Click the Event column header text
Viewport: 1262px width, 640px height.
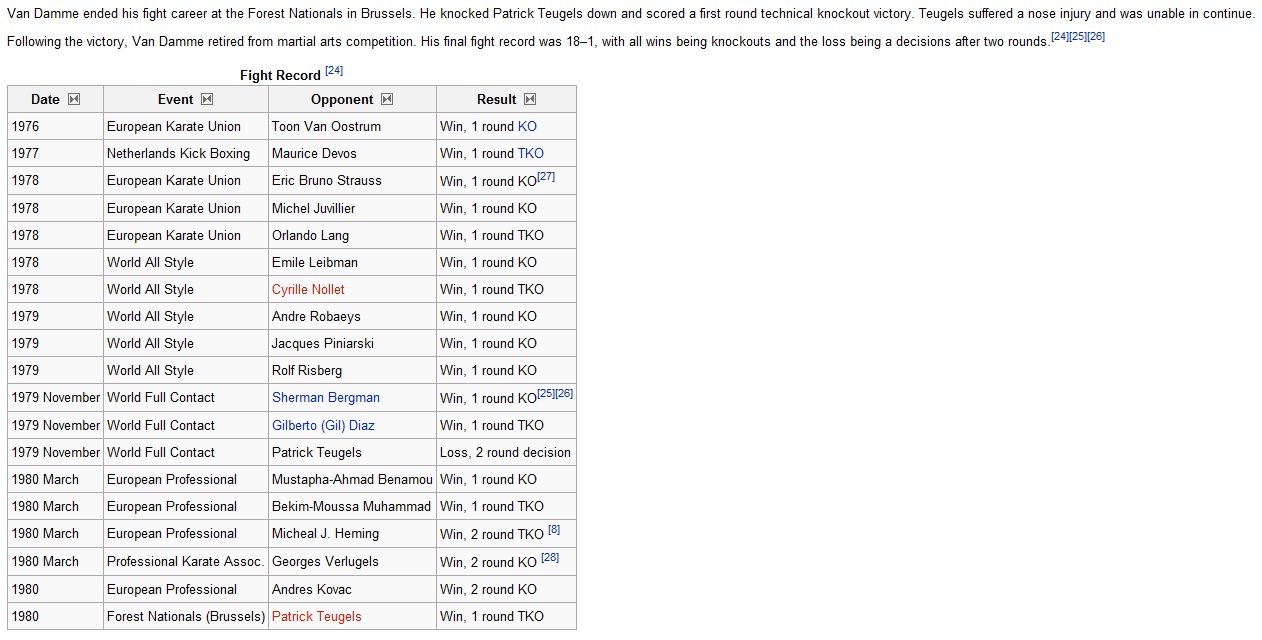click(x=175, y=99)
